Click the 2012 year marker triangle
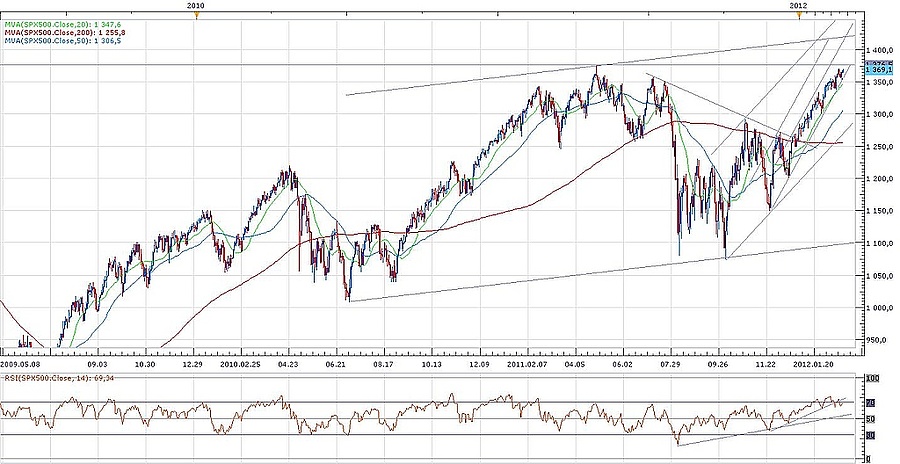This screenshot has width=900, height=464. pyautogui.click(x=799, y=15)
